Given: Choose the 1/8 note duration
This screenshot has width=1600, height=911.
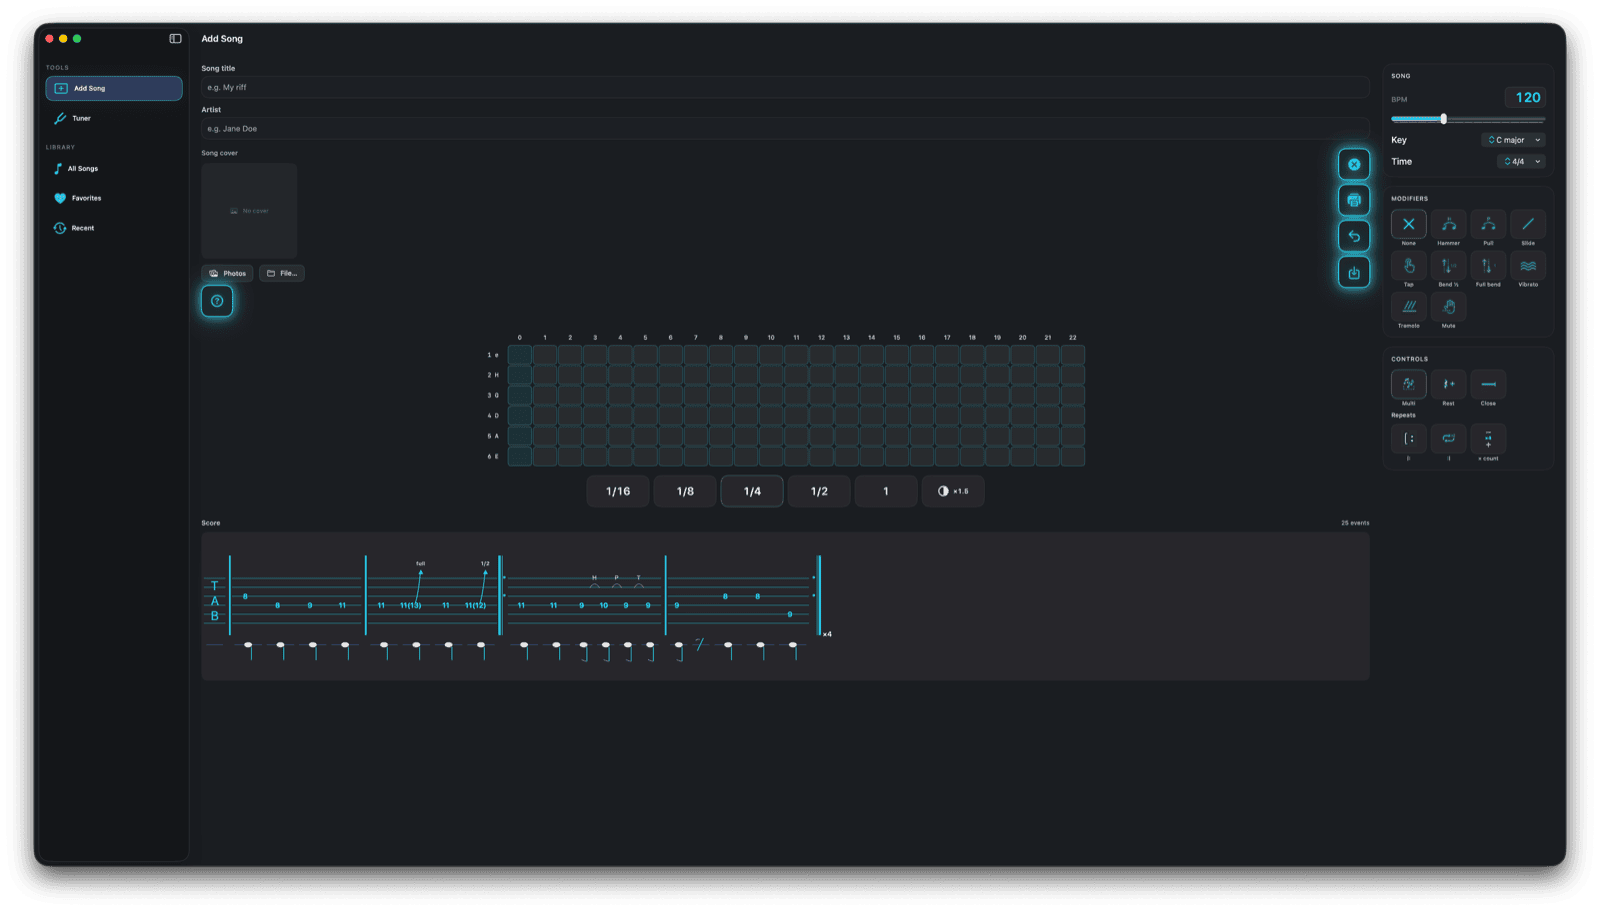Looking at the screenshot, I should [685, 491].
